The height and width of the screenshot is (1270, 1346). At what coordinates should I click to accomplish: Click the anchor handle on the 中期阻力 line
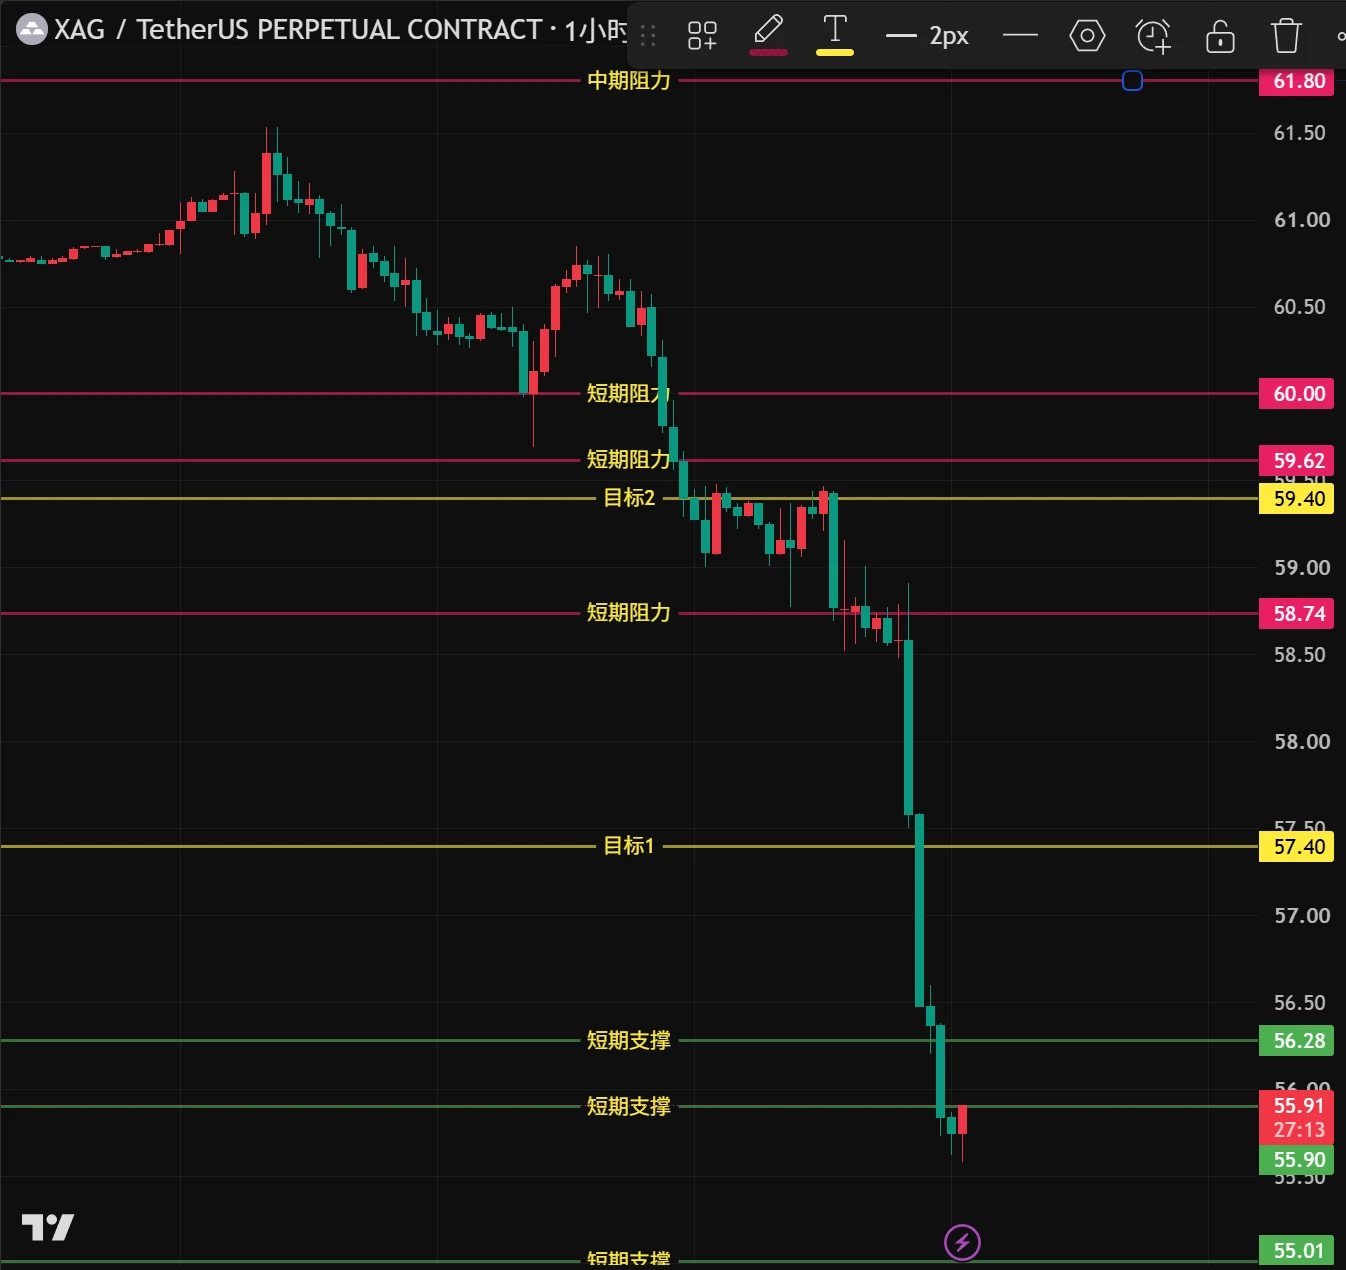coord(1132,81)
